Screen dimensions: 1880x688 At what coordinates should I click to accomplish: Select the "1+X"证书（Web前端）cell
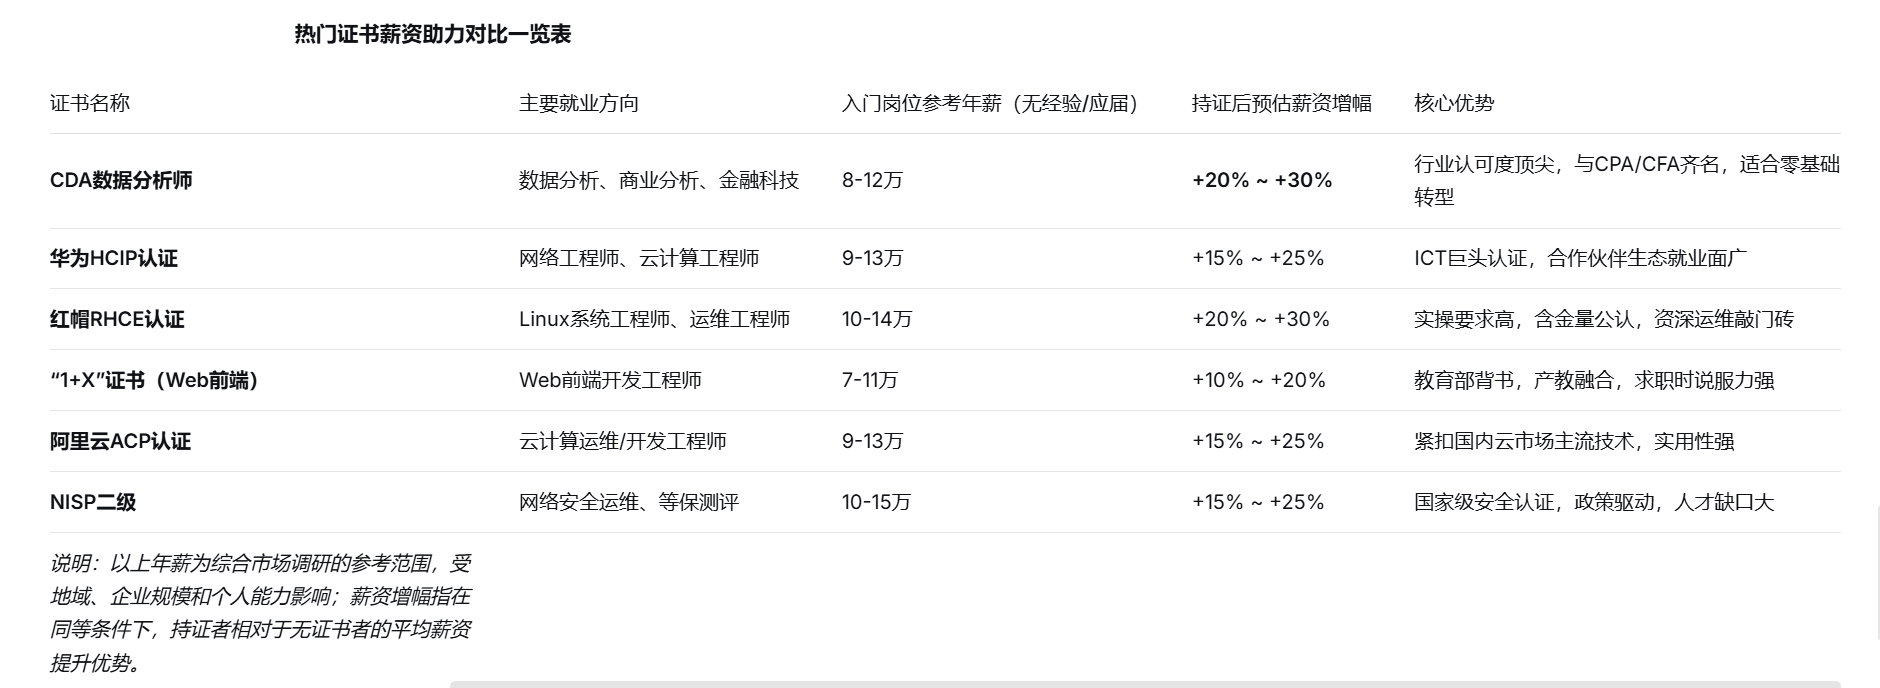pyautogui.click(x=154, y=380)
